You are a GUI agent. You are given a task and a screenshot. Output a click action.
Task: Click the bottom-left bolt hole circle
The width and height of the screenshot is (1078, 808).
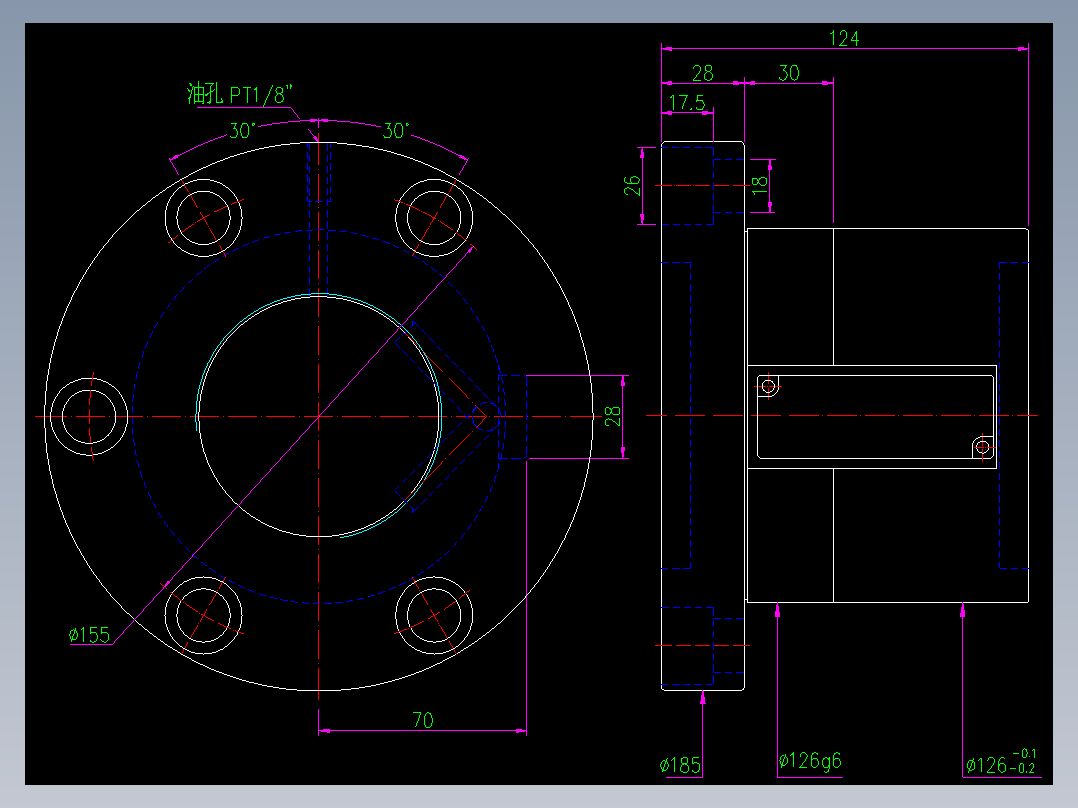(204, 615)
